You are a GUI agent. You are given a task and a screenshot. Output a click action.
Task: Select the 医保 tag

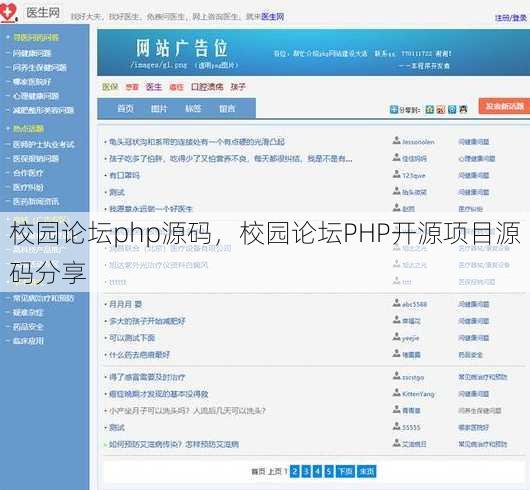click(110, 87)
